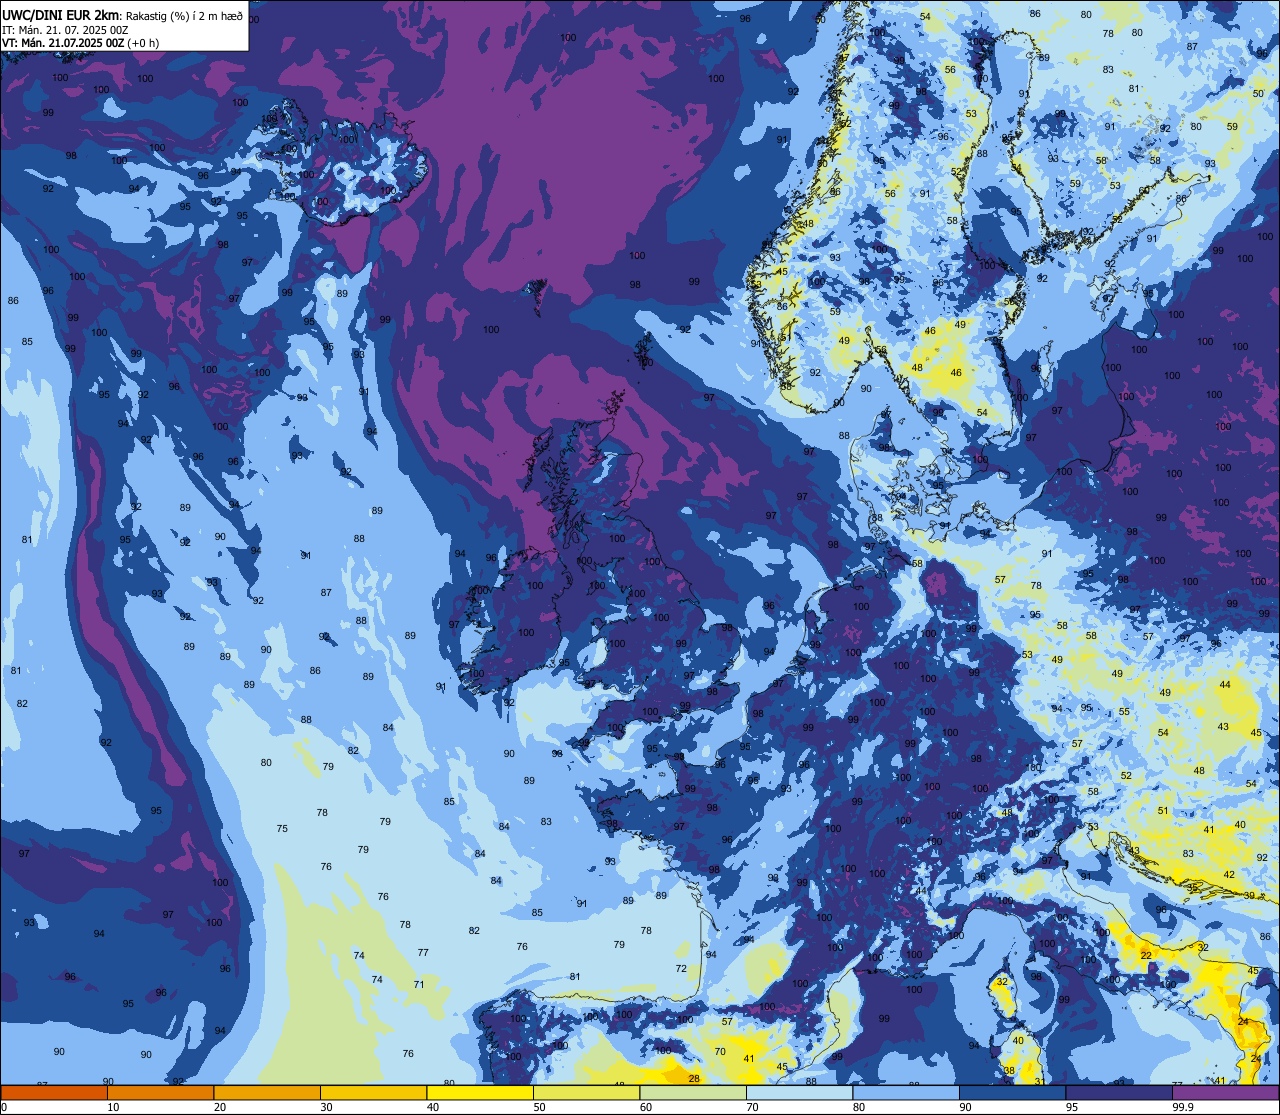This screenshot has width=1280, height=1115.
Task: Click the humidity value "22" over Italy
Action: click(1146, 956)
